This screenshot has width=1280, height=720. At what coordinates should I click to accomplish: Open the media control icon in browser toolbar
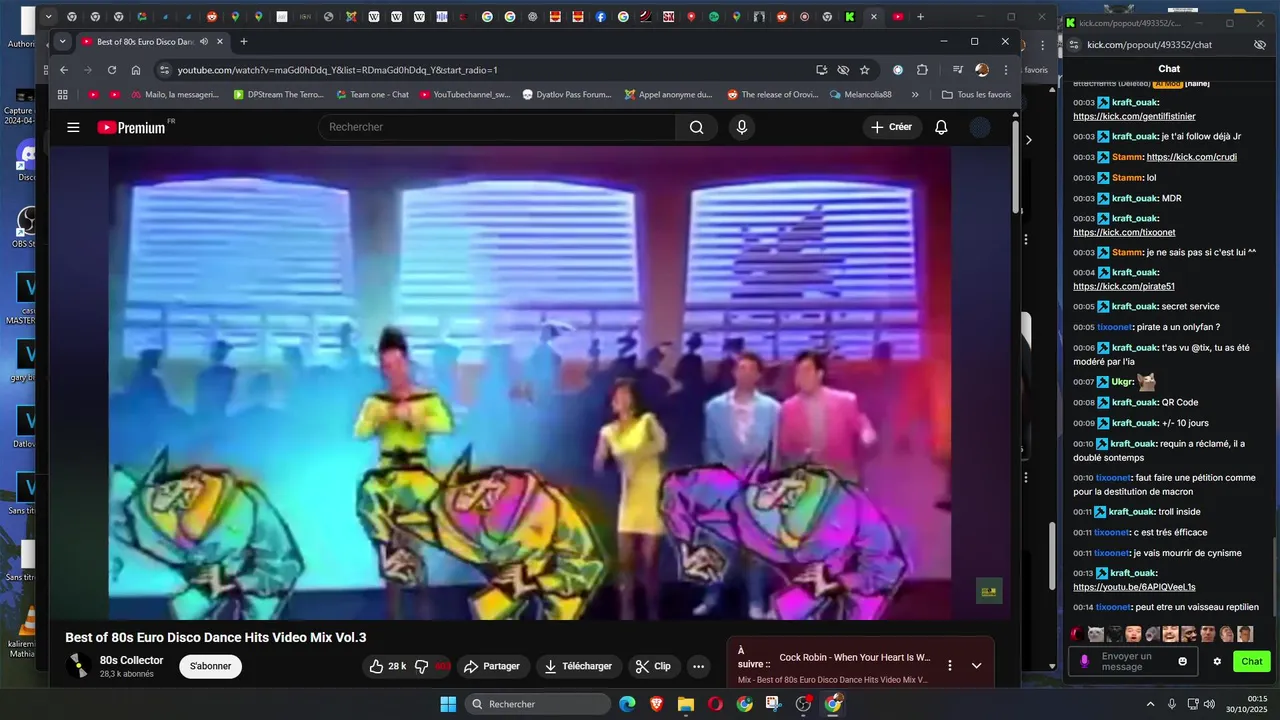[957, 70]
